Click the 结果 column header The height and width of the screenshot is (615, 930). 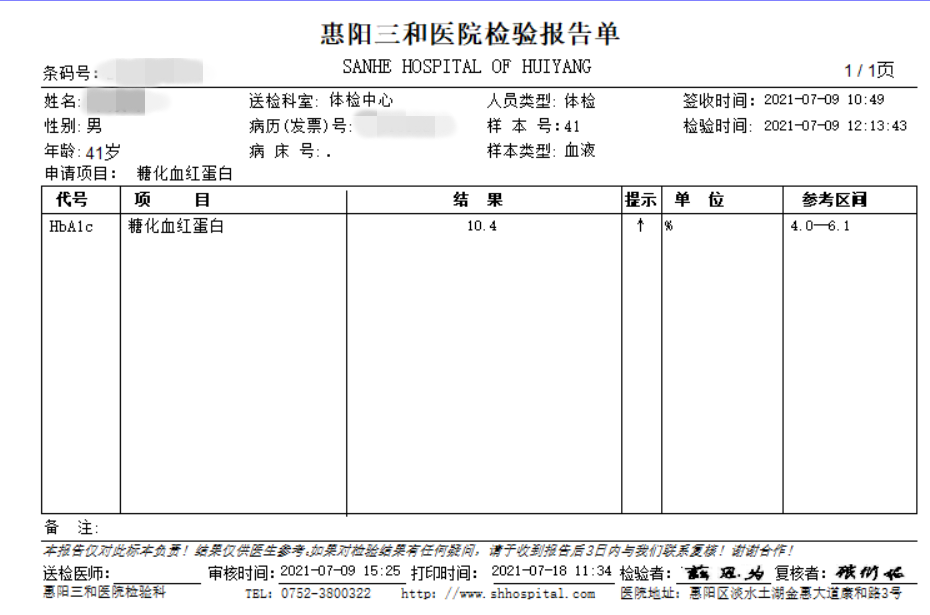pyautogui.click(x=478, y=199)
